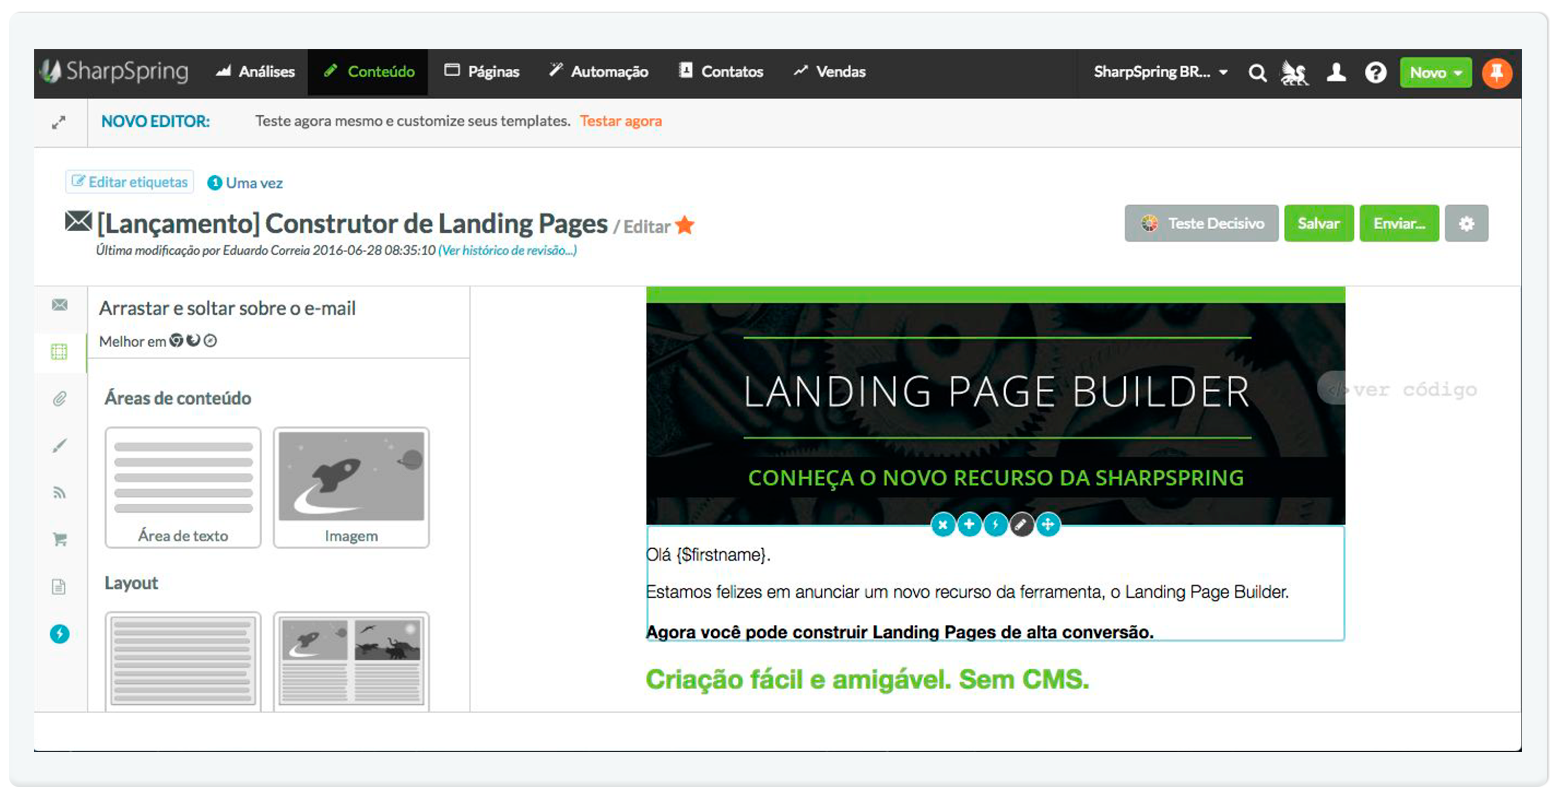Open the Páginas menu
The width and height of the screenshot is (1556, 800).
click(x=482, y=72)
